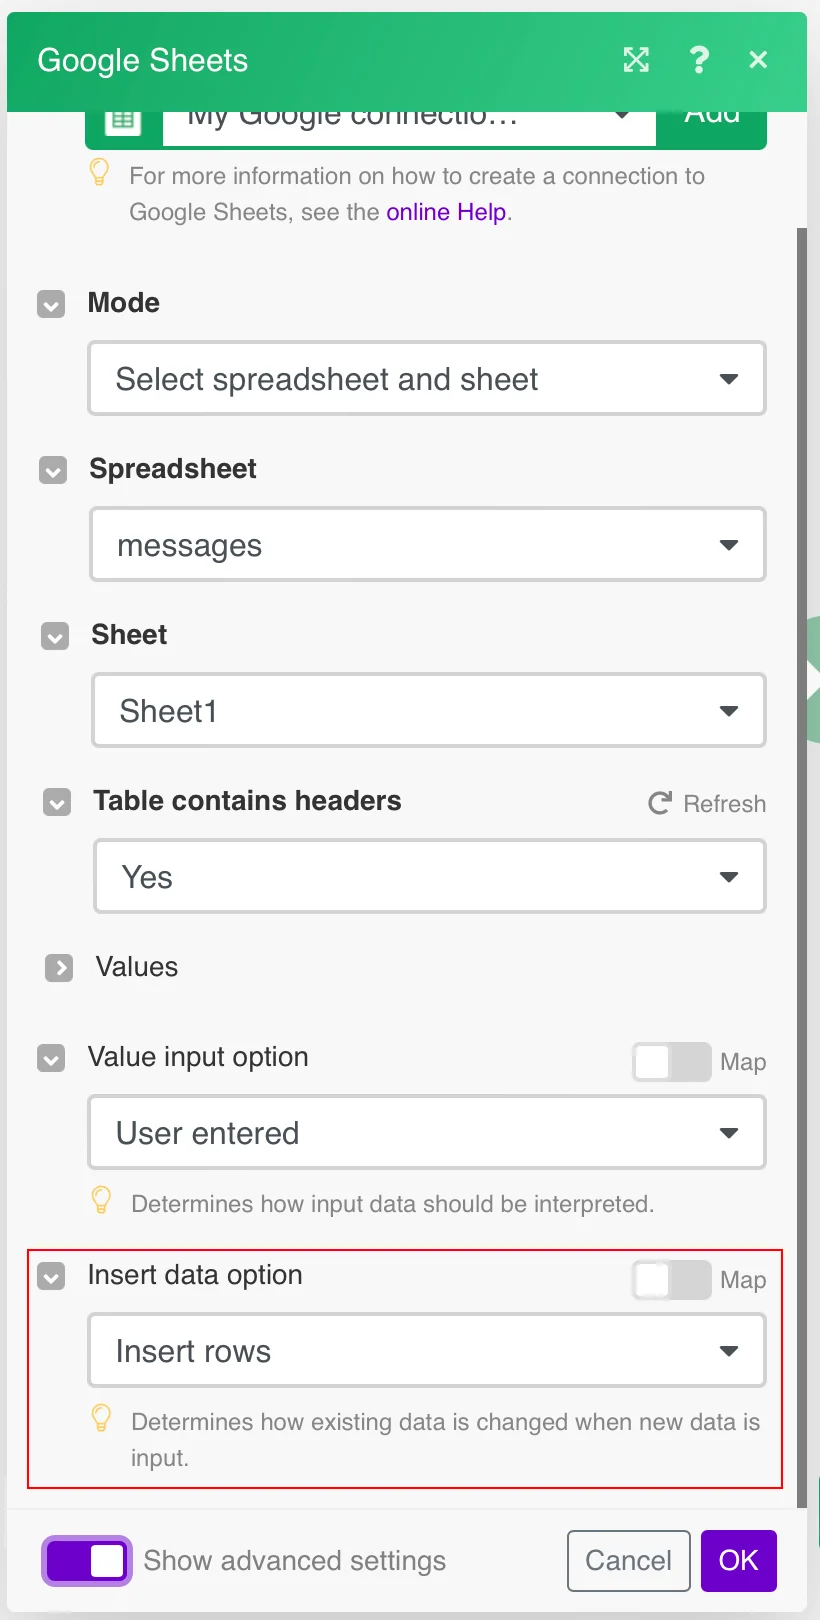Open the Insert data option dropdown

point(427,1351)
